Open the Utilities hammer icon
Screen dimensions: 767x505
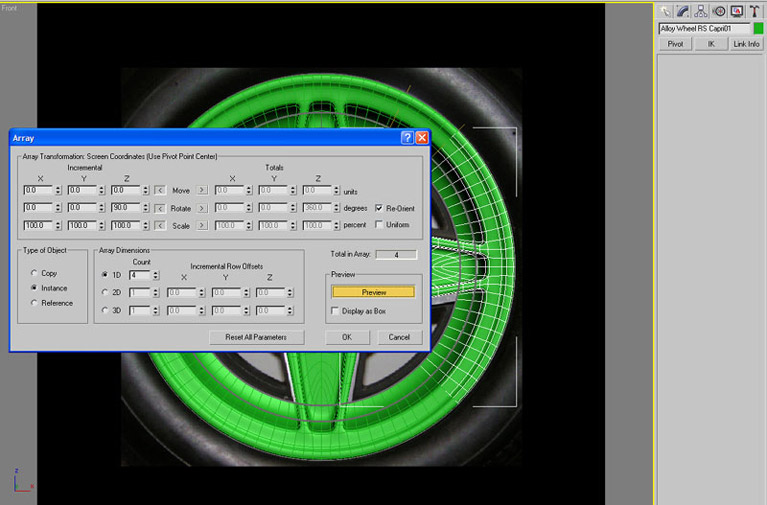[x=754, y=11]
